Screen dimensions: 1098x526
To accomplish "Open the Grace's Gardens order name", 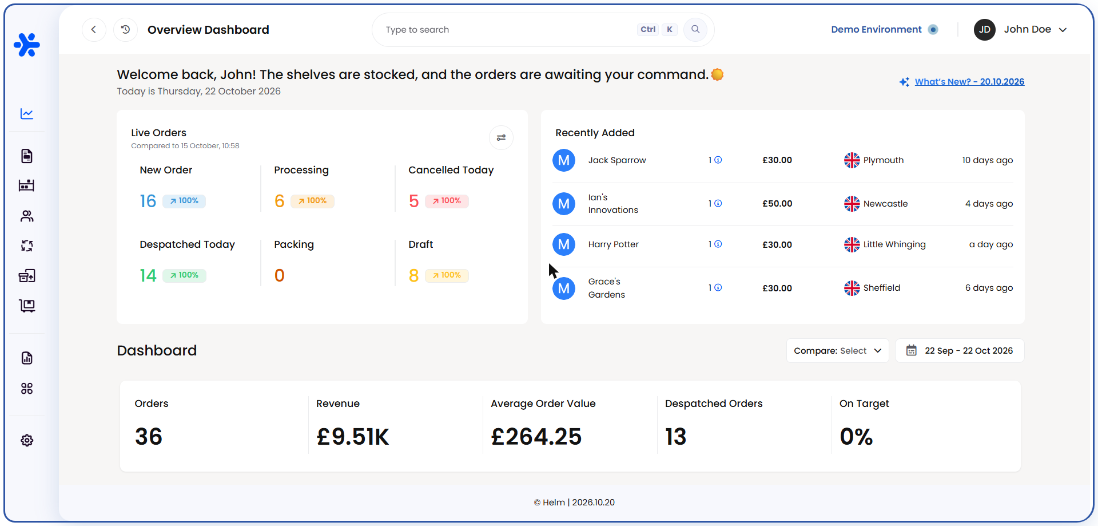I will (x=607, y=288).
